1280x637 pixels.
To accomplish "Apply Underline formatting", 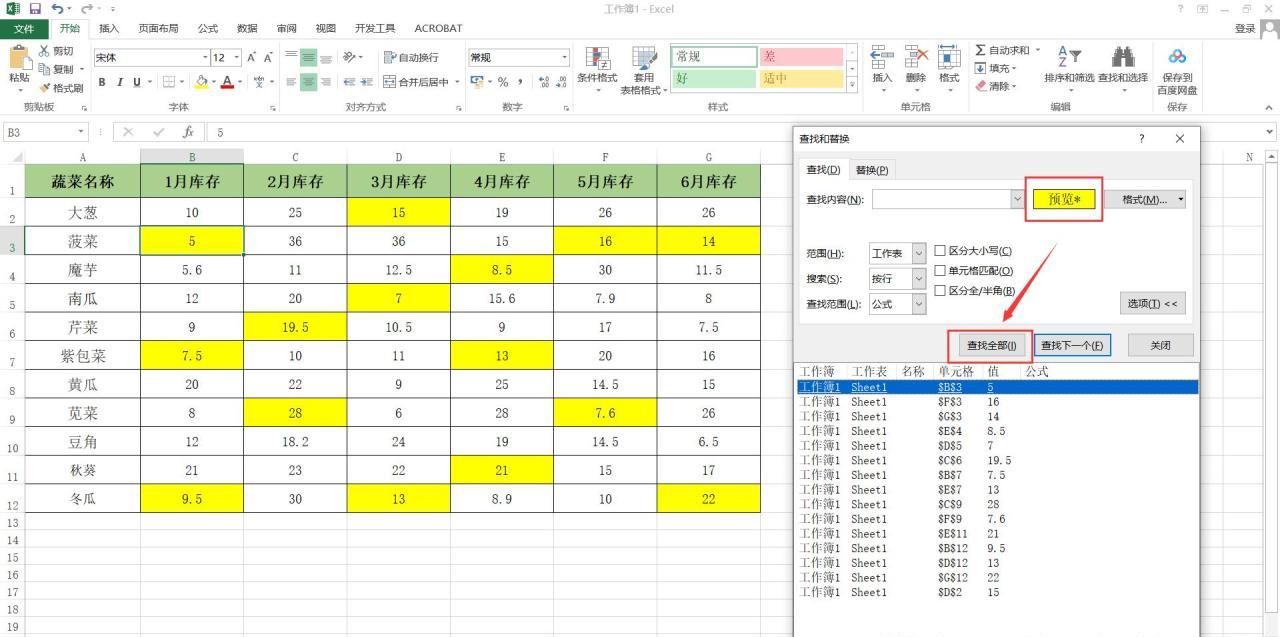I will [x=137, y=82].
